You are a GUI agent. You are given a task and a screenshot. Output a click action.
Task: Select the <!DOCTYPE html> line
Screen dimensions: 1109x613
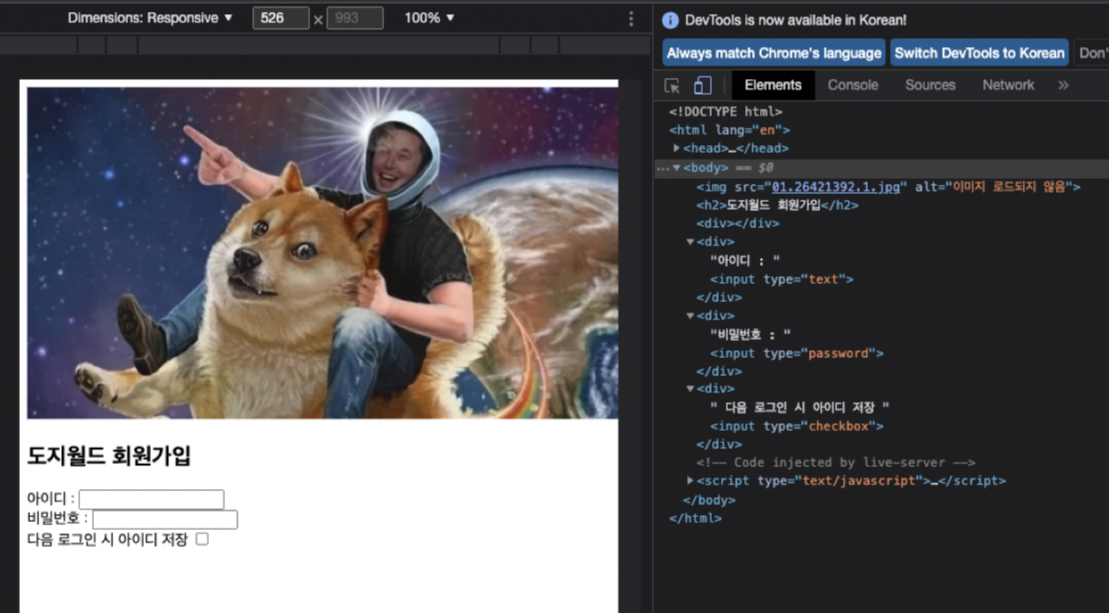pyautogui.click(x=726, y=112)
